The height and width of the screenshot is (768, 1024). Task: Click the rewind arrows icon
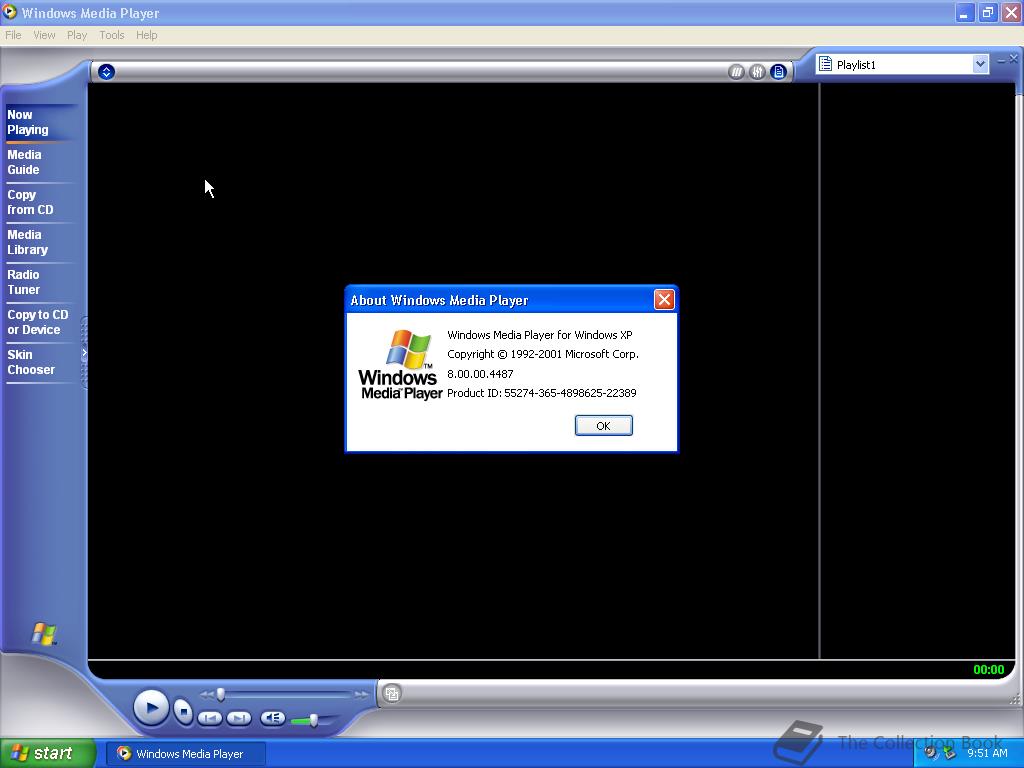206,695
